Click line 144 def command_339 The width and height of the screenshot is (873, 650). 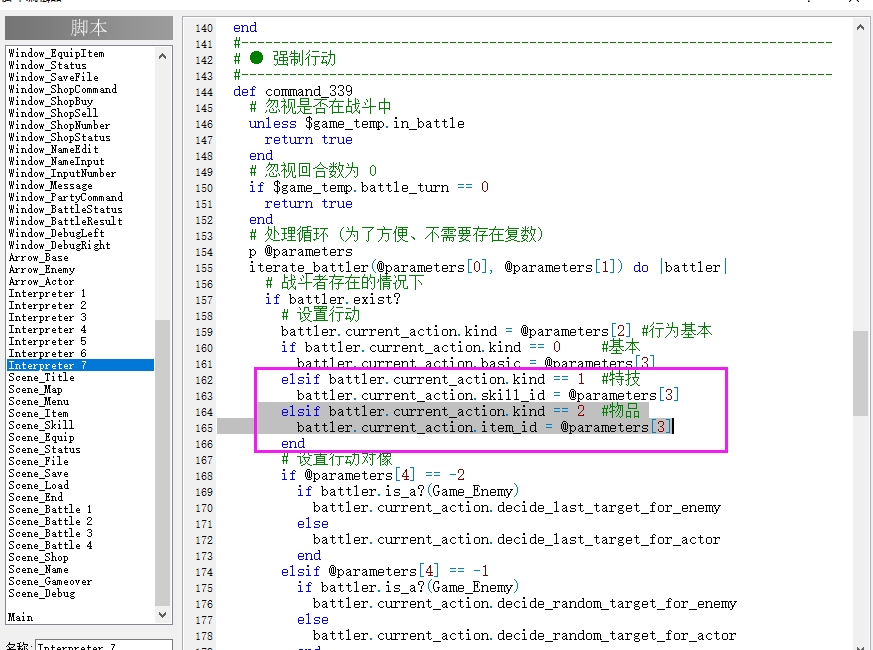pos(293,91)
